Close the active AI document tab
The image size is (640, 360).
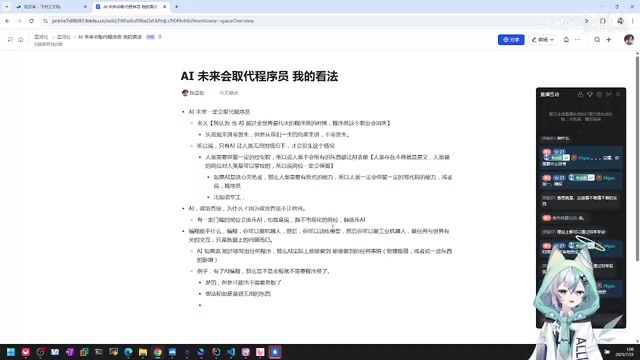[164, 7]
